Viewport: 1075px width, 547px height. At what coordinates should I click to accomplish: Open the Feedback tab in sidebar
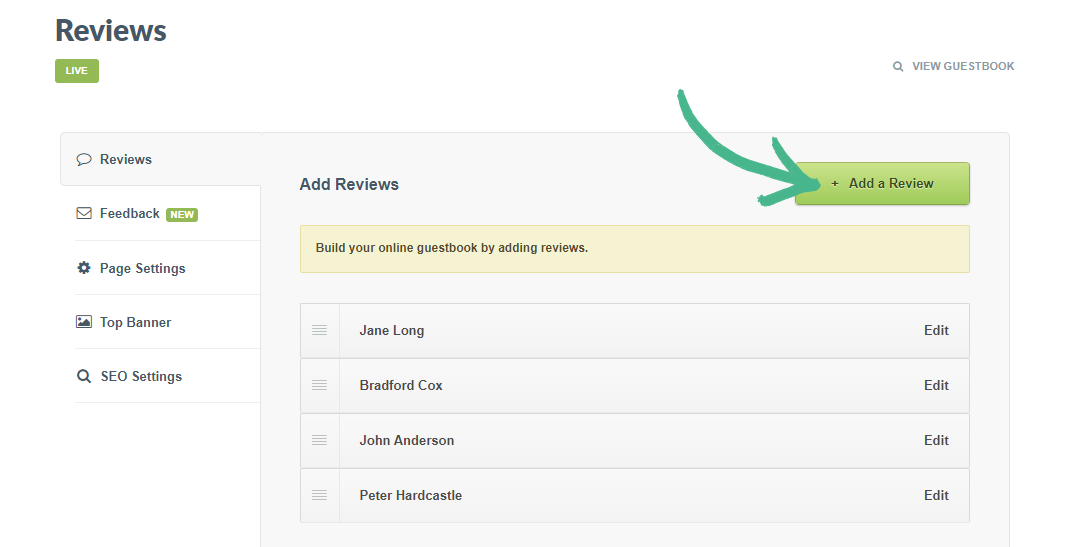pyautogui.click(x=130, y=214)
